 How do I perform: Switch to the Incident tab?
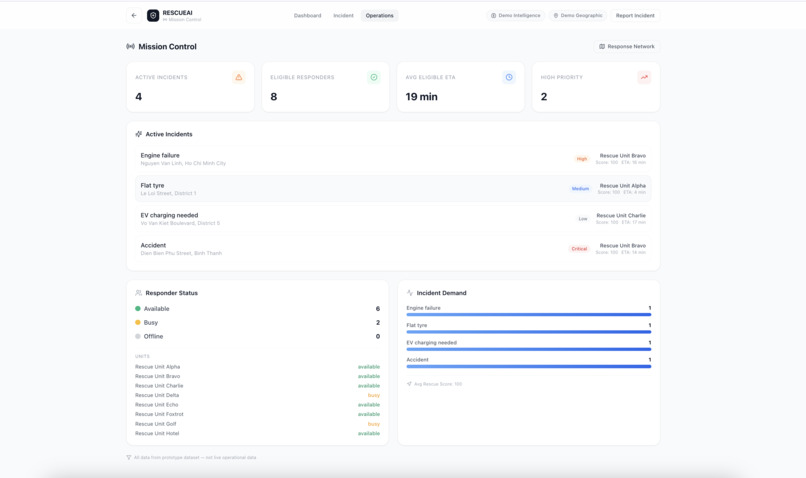pyautogui.click(x=343, y=15)
